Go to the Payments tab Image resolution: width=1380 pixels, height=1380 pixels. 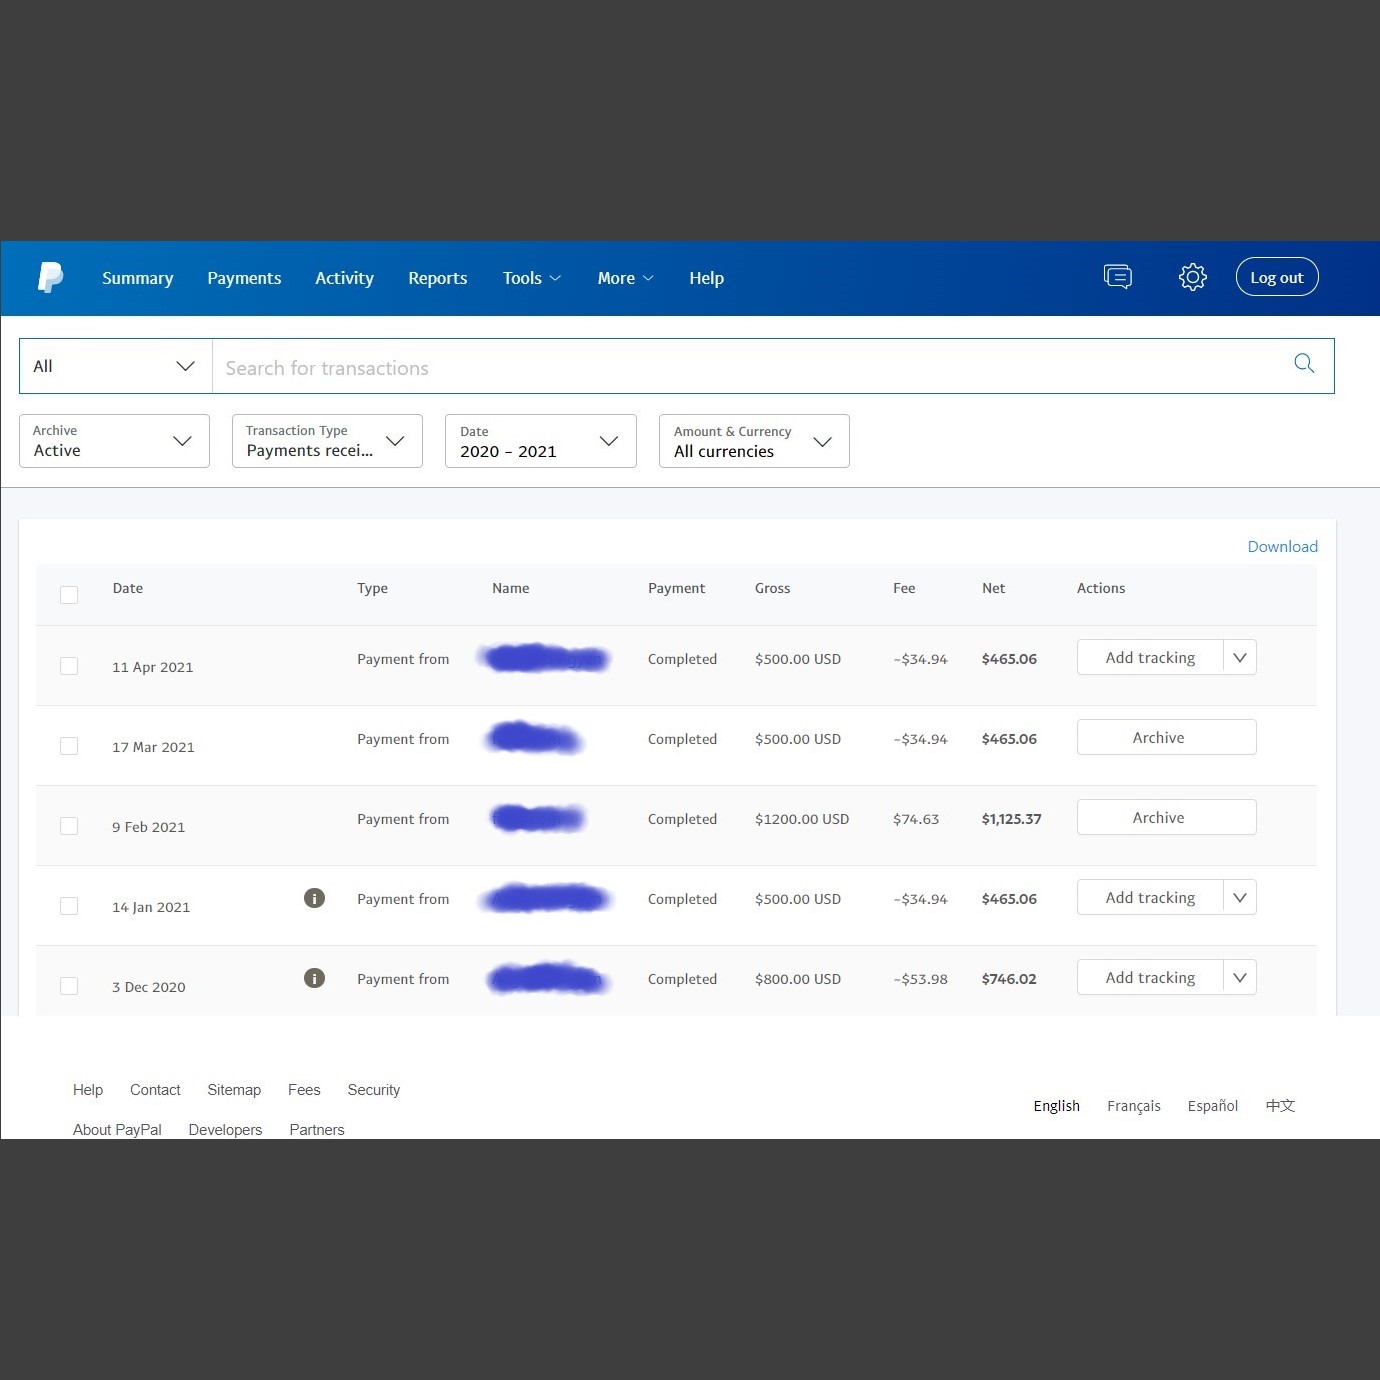point(244,278)
